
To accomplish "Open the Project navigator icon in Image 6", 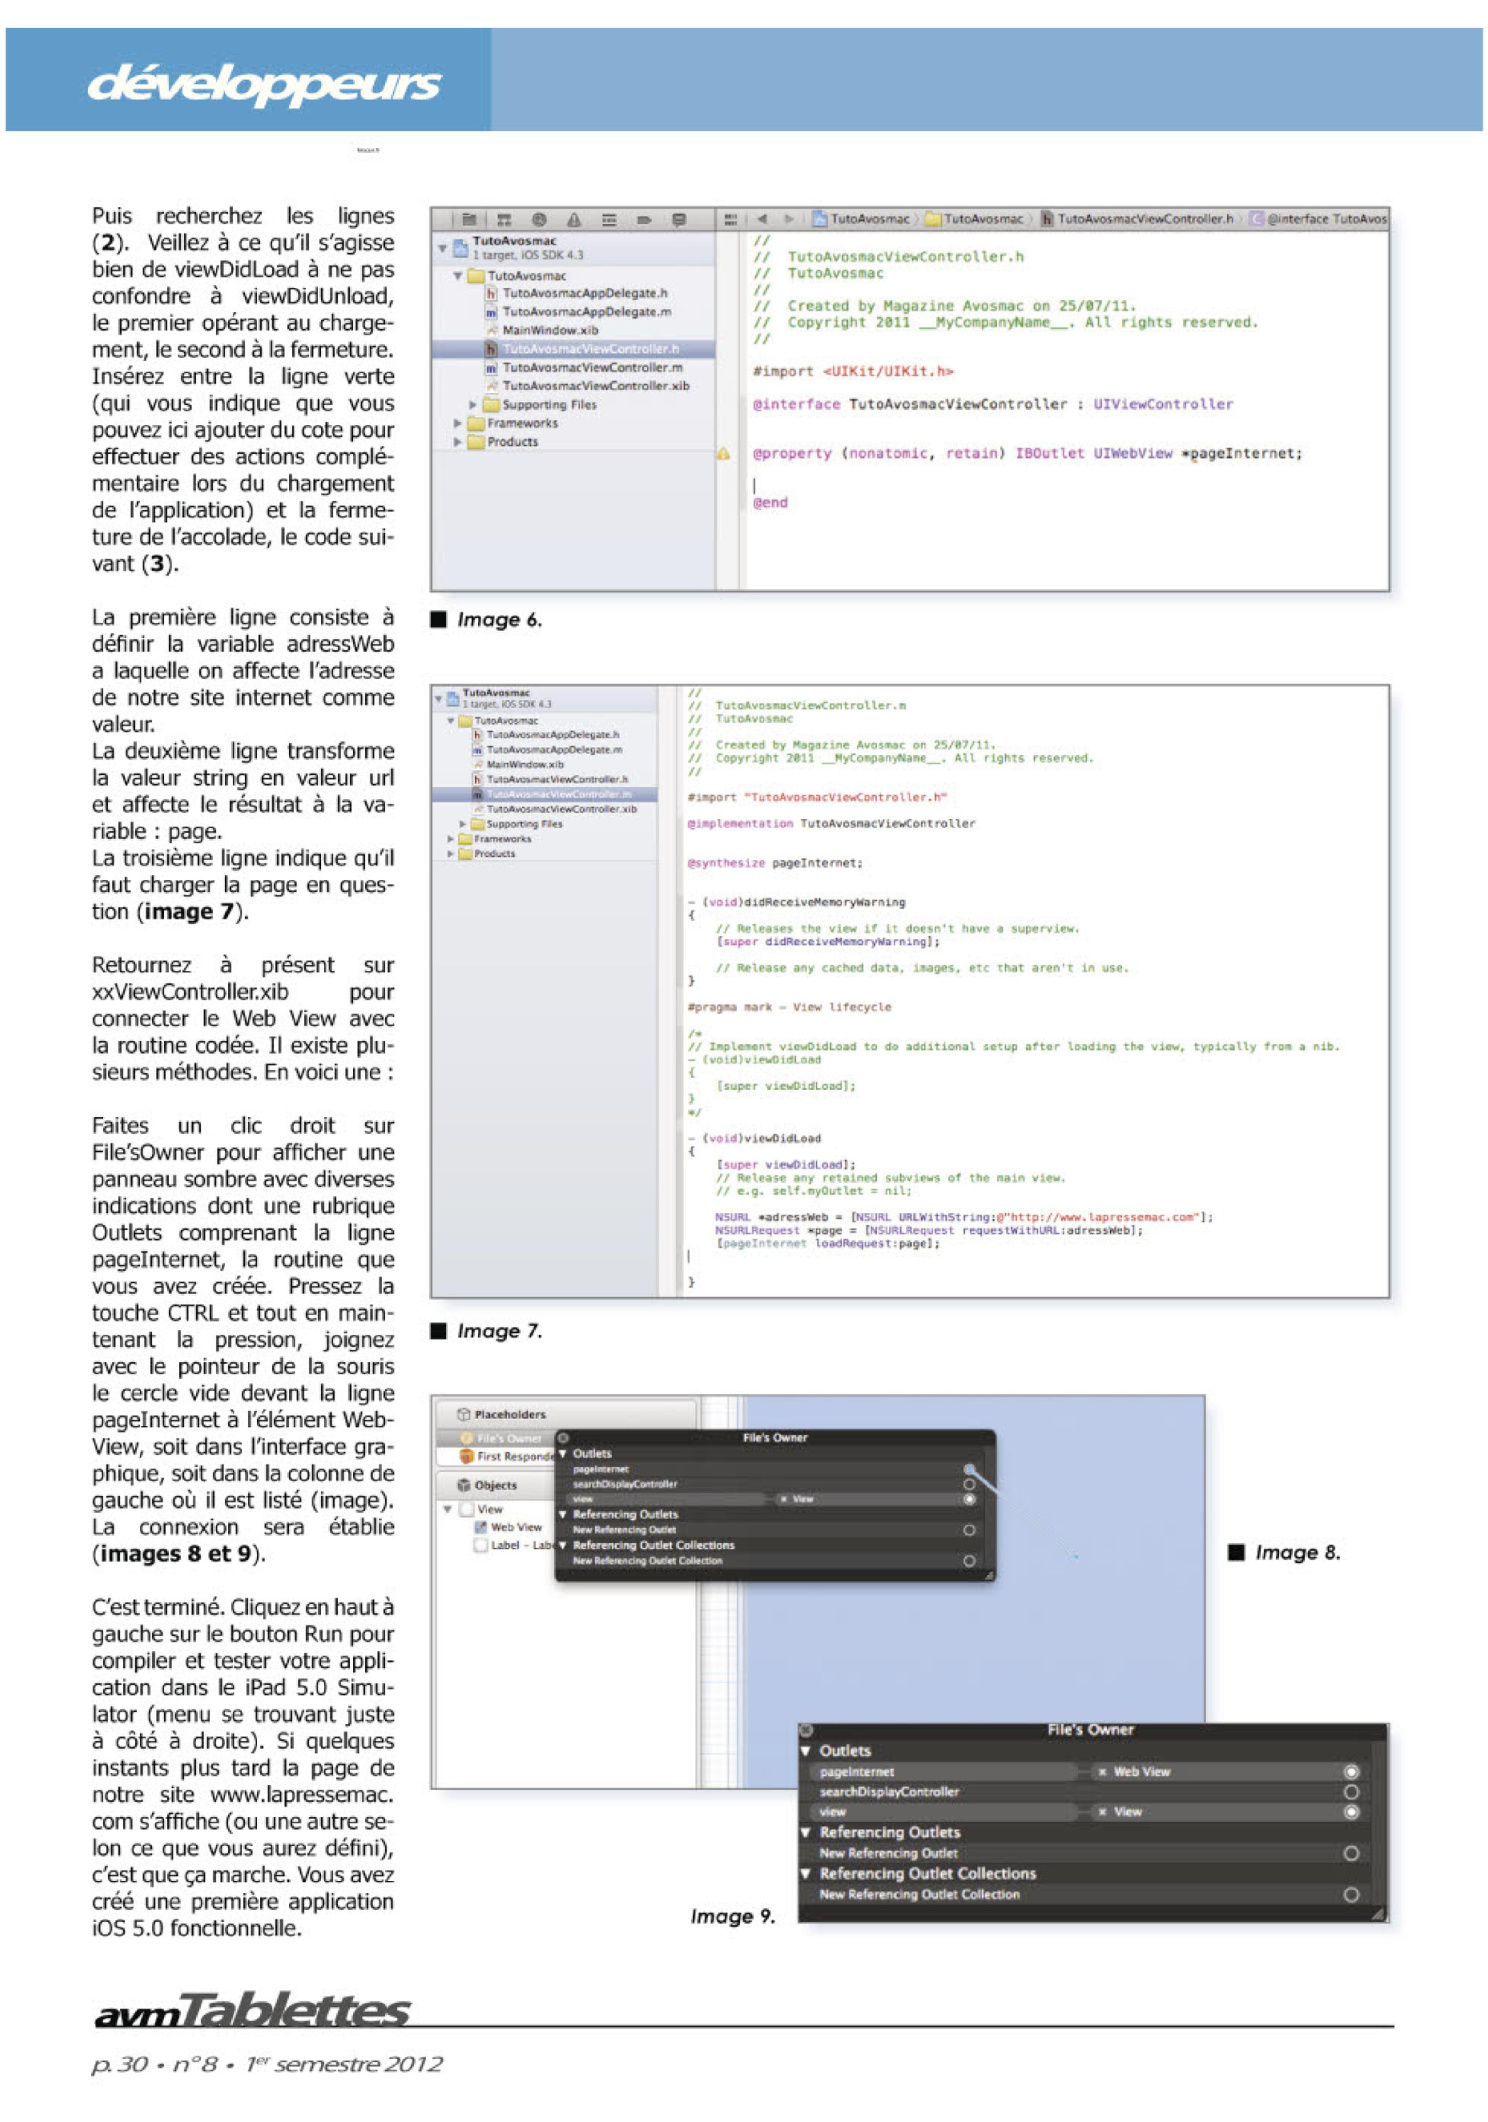I will [468, 219].
